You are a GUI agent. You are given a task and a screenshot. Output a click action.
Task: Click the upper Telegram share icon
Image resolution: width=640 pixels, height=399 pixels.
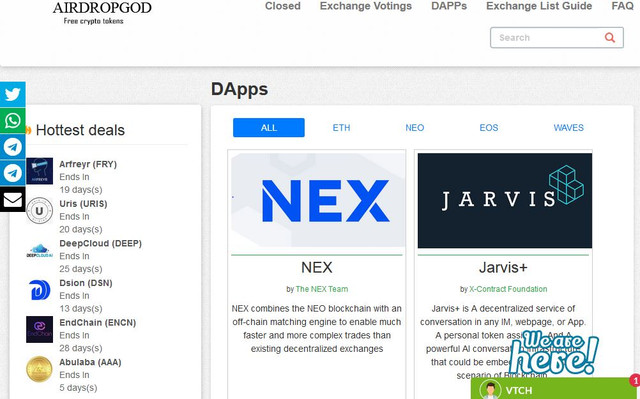coord(13,146)
